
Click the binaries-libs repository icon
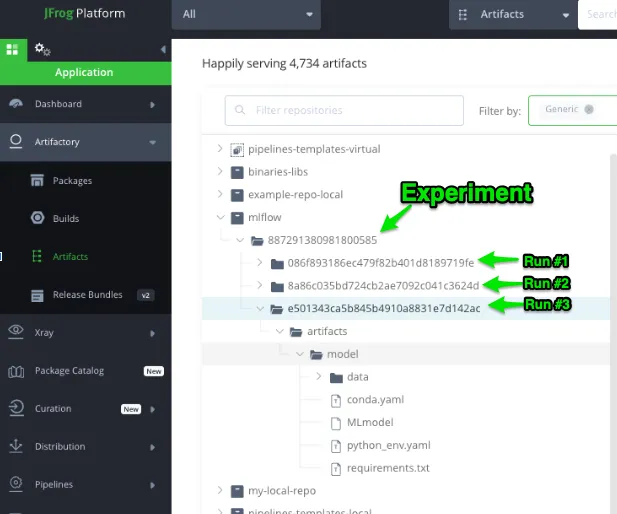[237, 172]
